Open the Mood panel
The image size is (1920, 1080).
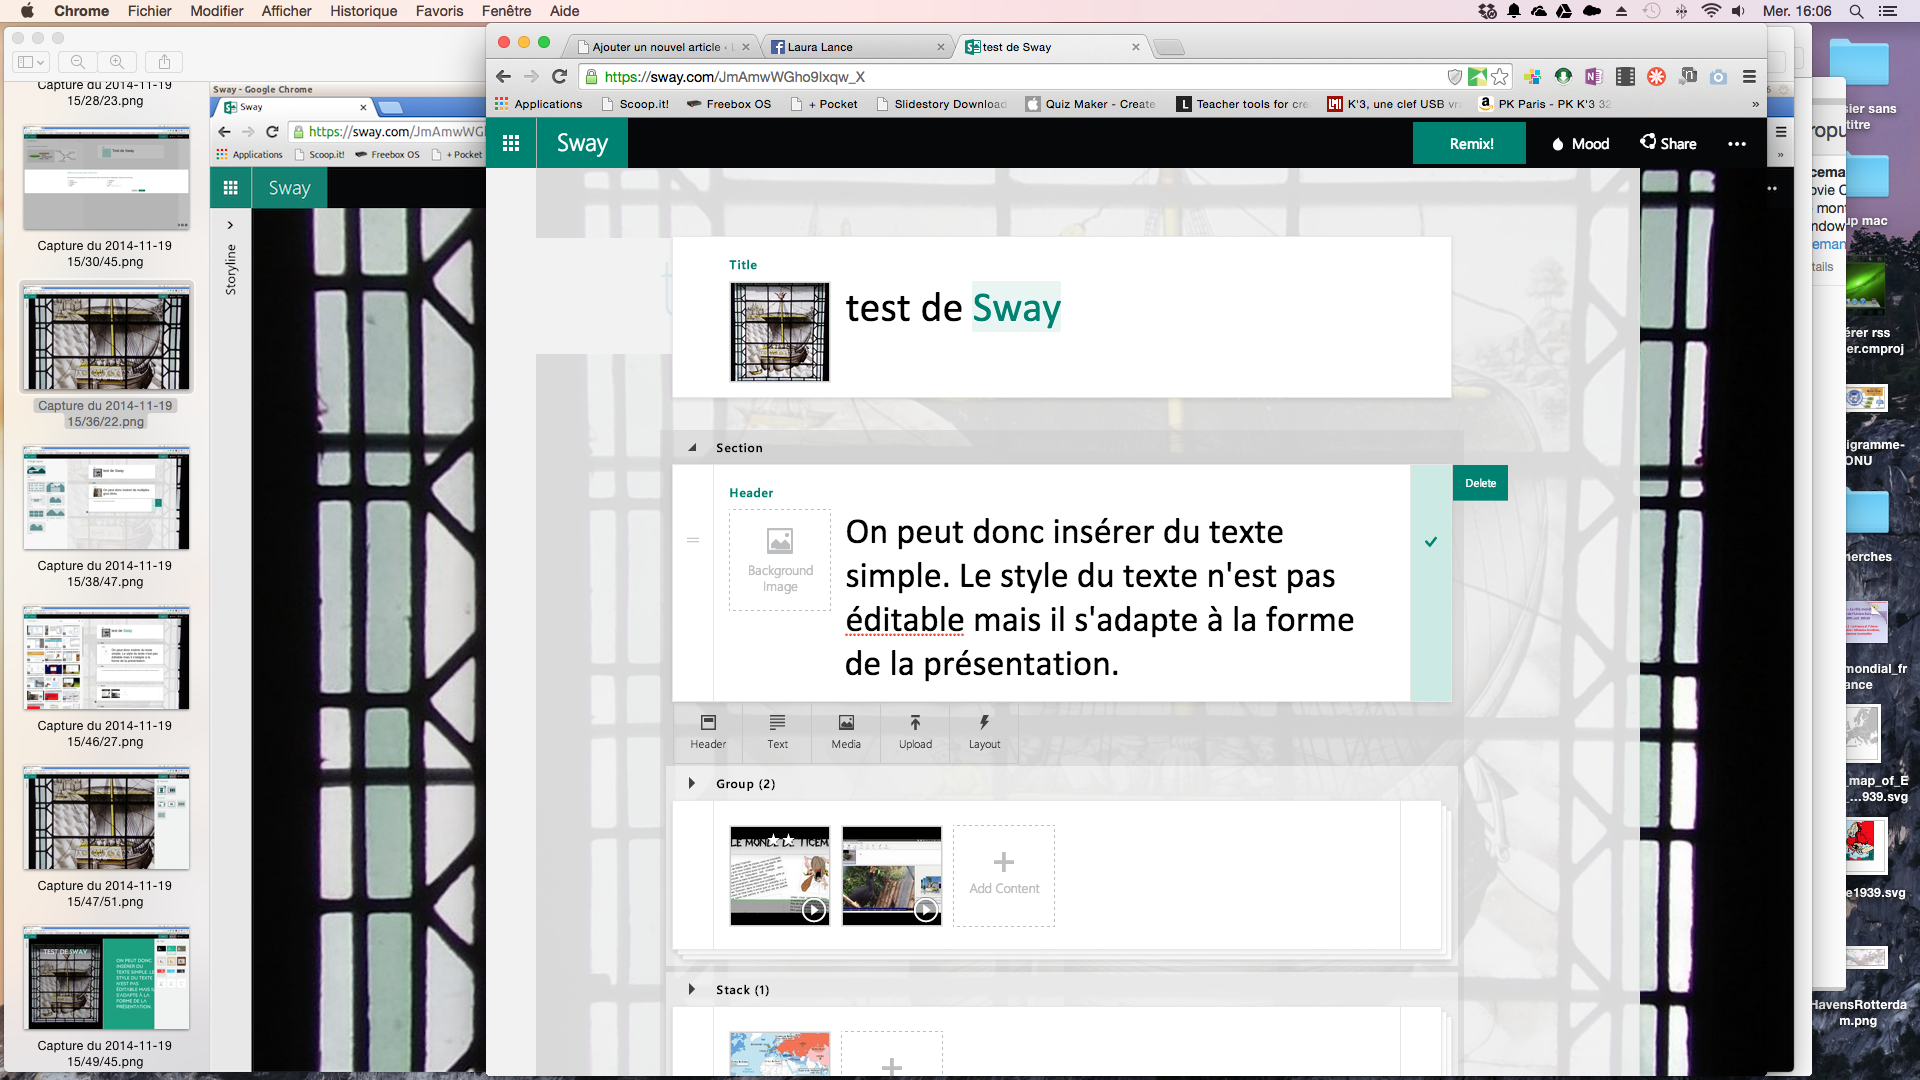click(x=1580, y=144)
